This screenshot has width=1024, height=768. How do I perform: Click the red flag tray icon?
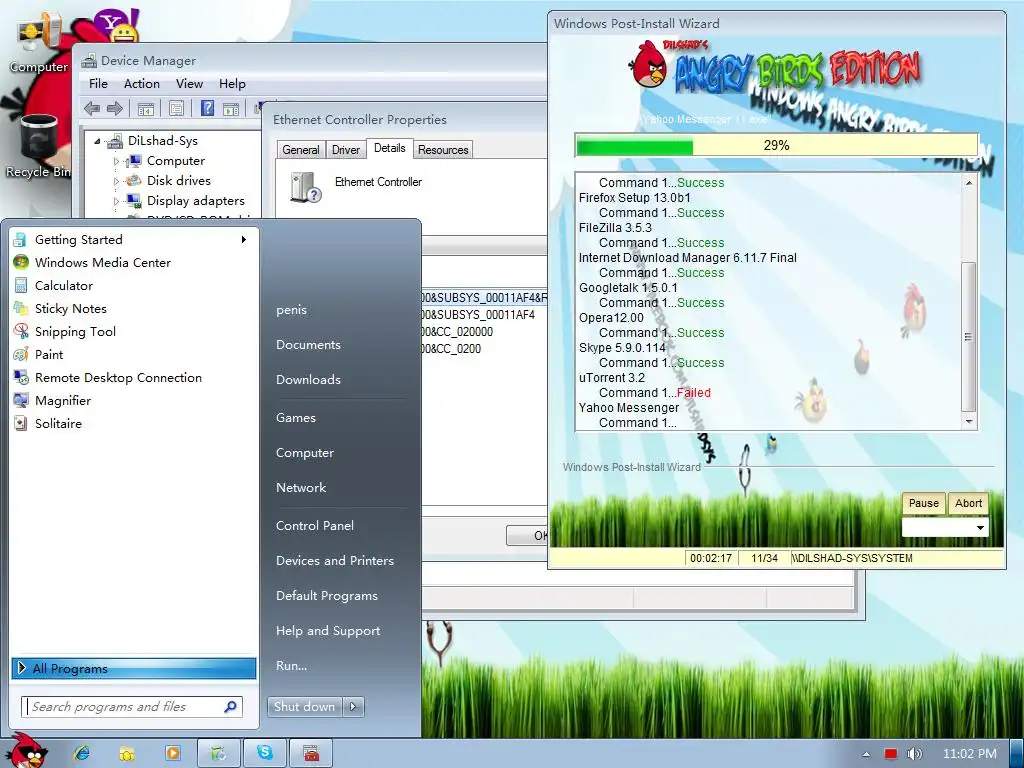[x=890, y=754]
